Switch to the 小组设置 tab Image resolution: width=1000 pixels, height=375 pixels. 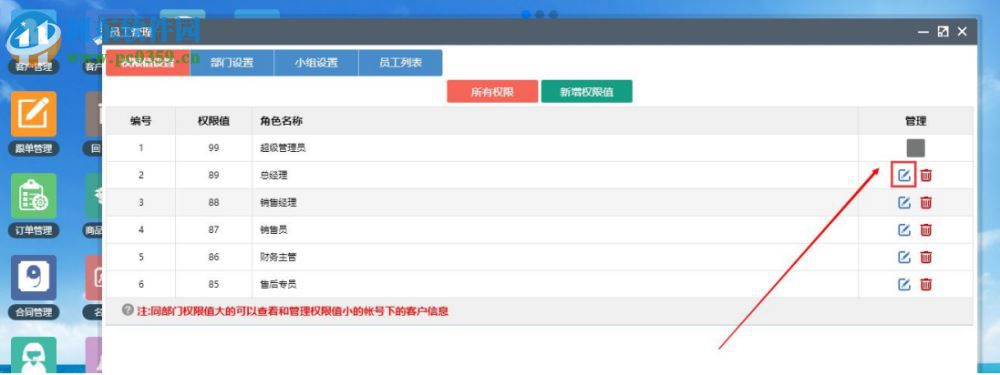[316, 63]
